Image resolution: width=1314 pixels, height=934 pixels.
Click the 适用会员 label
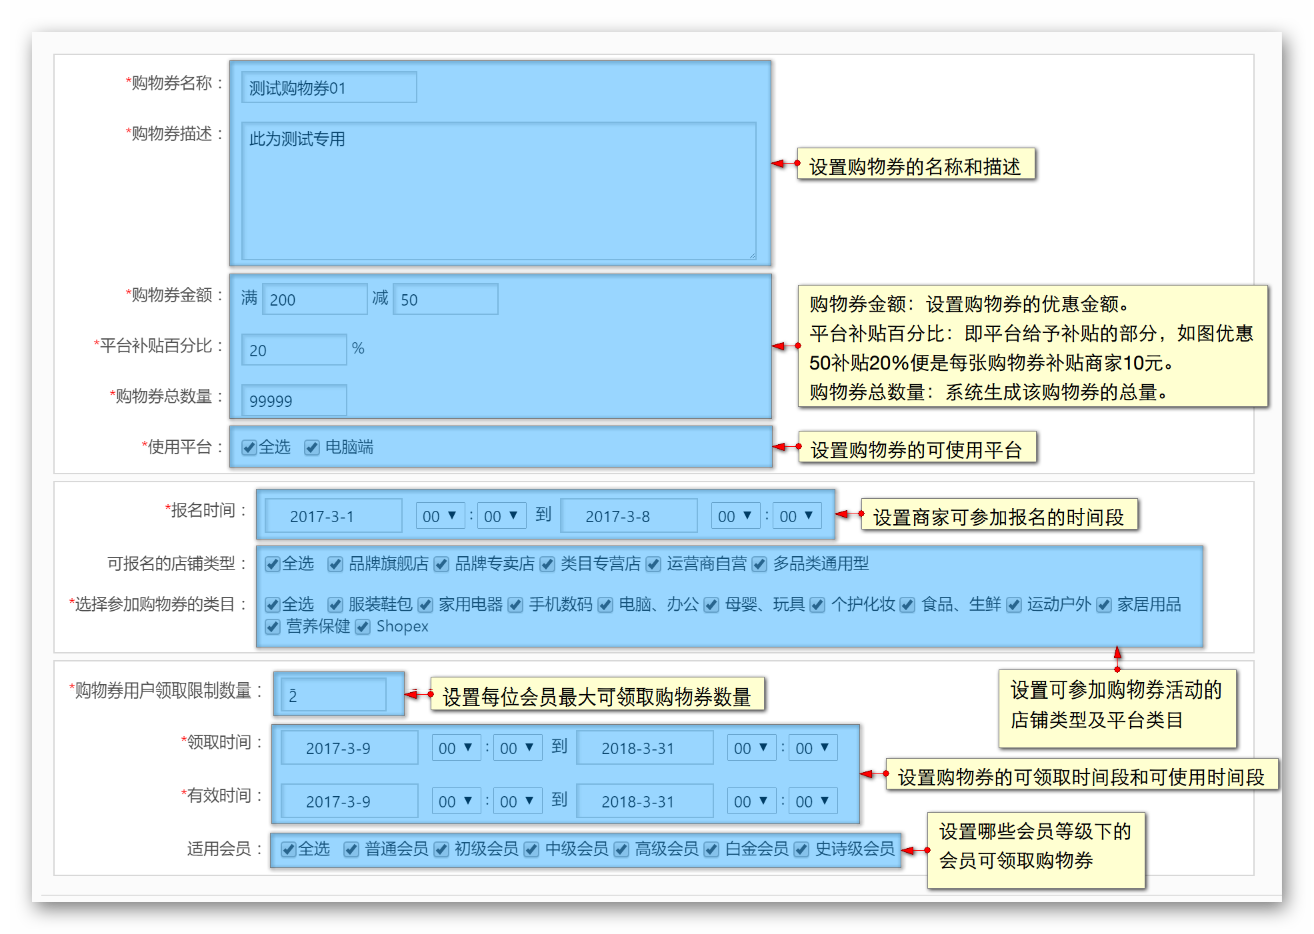point(224,849)
